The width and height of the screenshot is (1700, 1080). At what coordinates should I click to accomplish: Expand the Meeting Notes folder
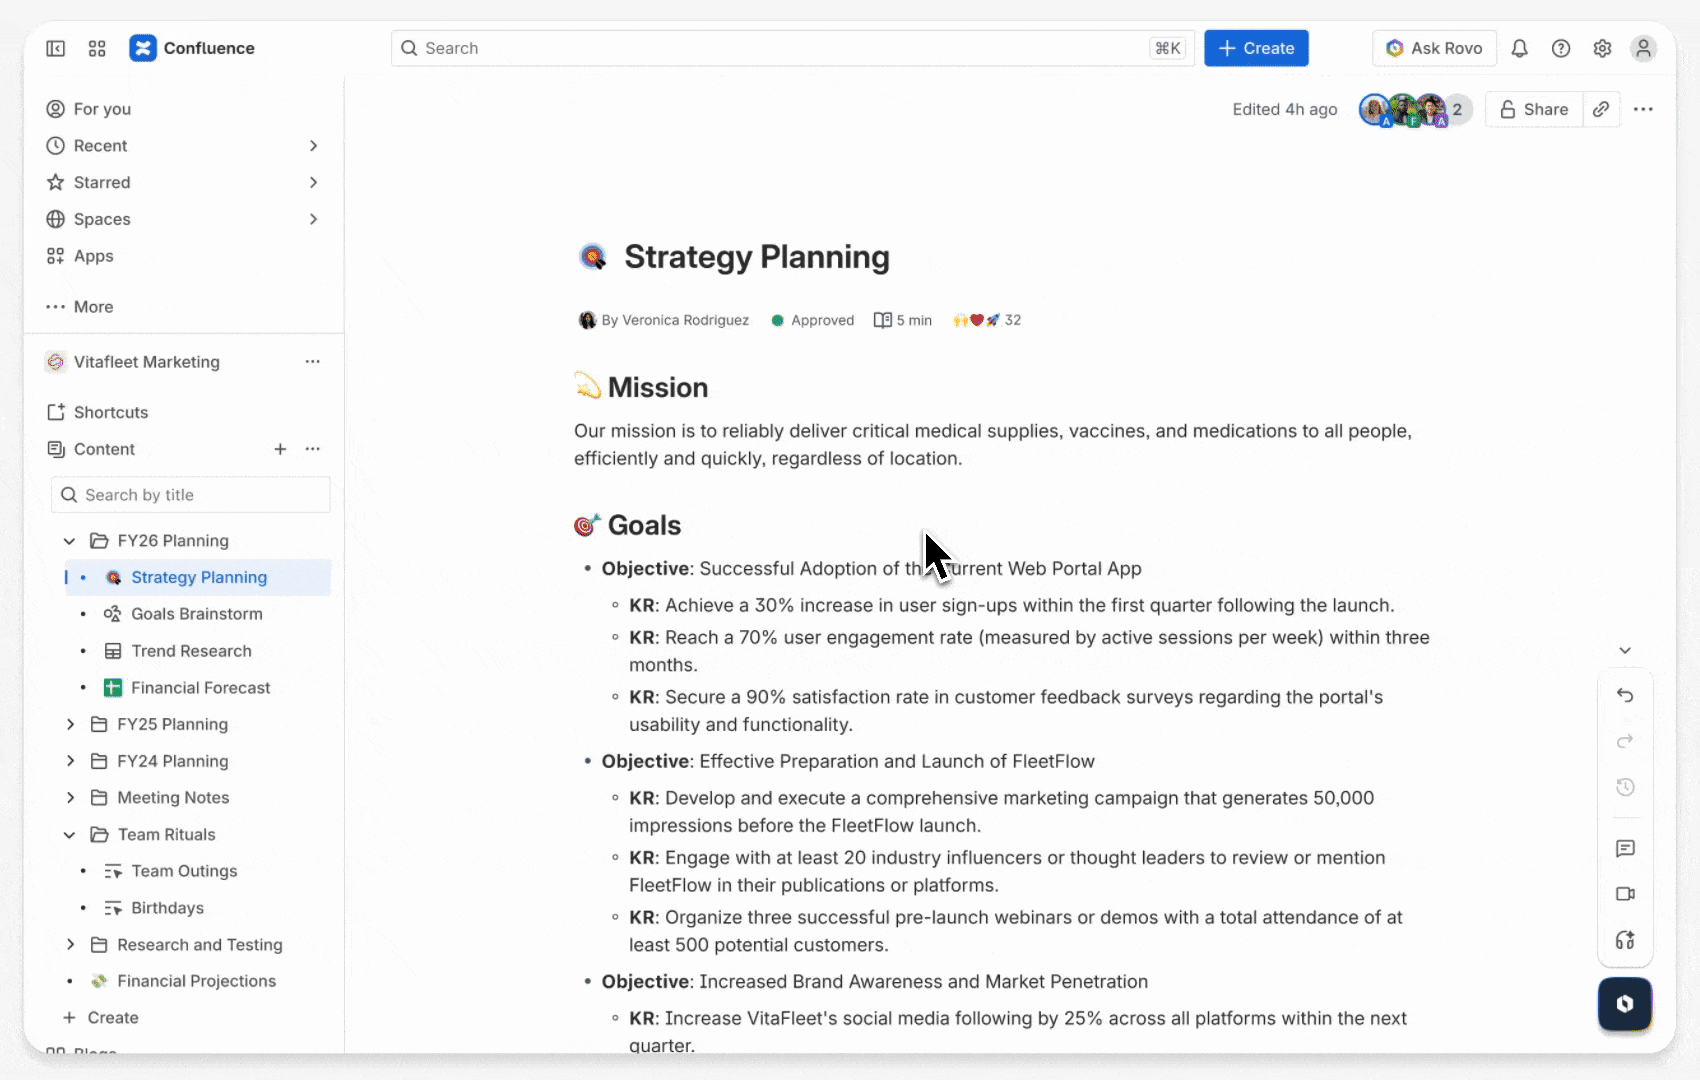[70, 798]
